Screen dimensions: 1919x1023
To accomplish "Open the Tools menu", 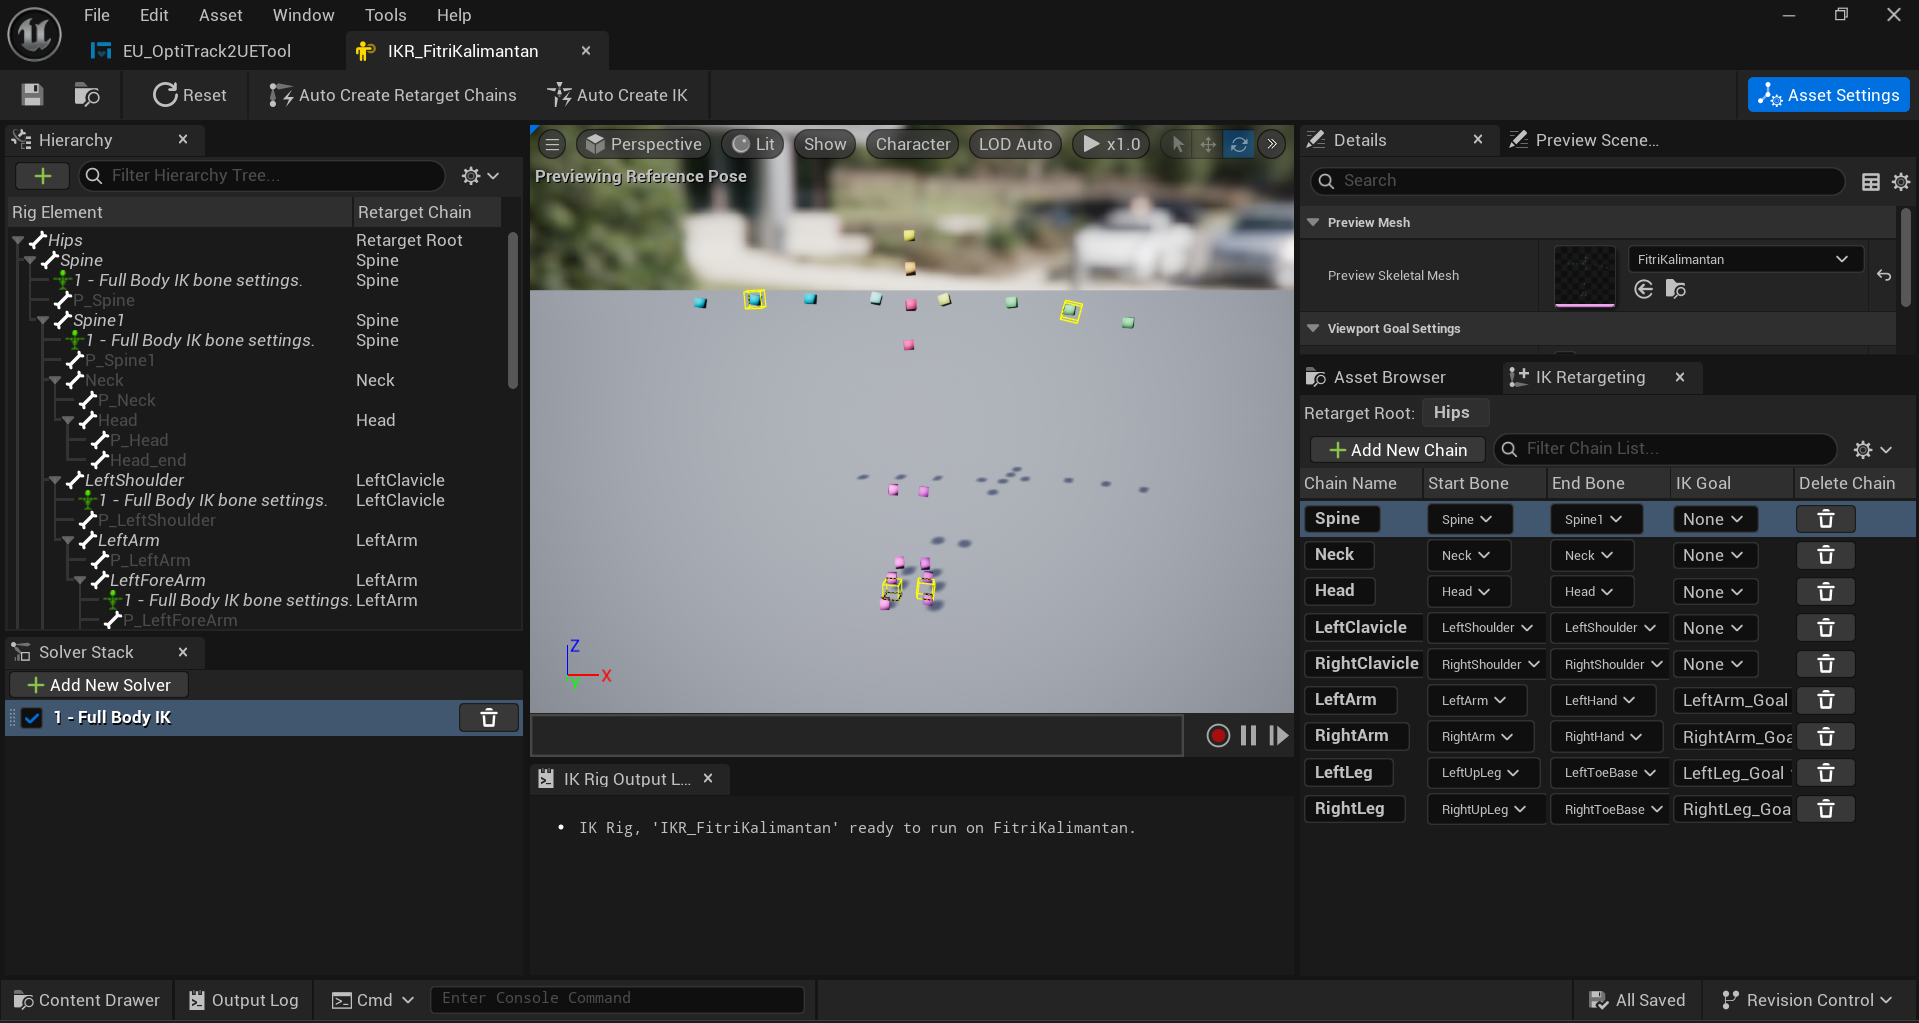I will 385,14.
